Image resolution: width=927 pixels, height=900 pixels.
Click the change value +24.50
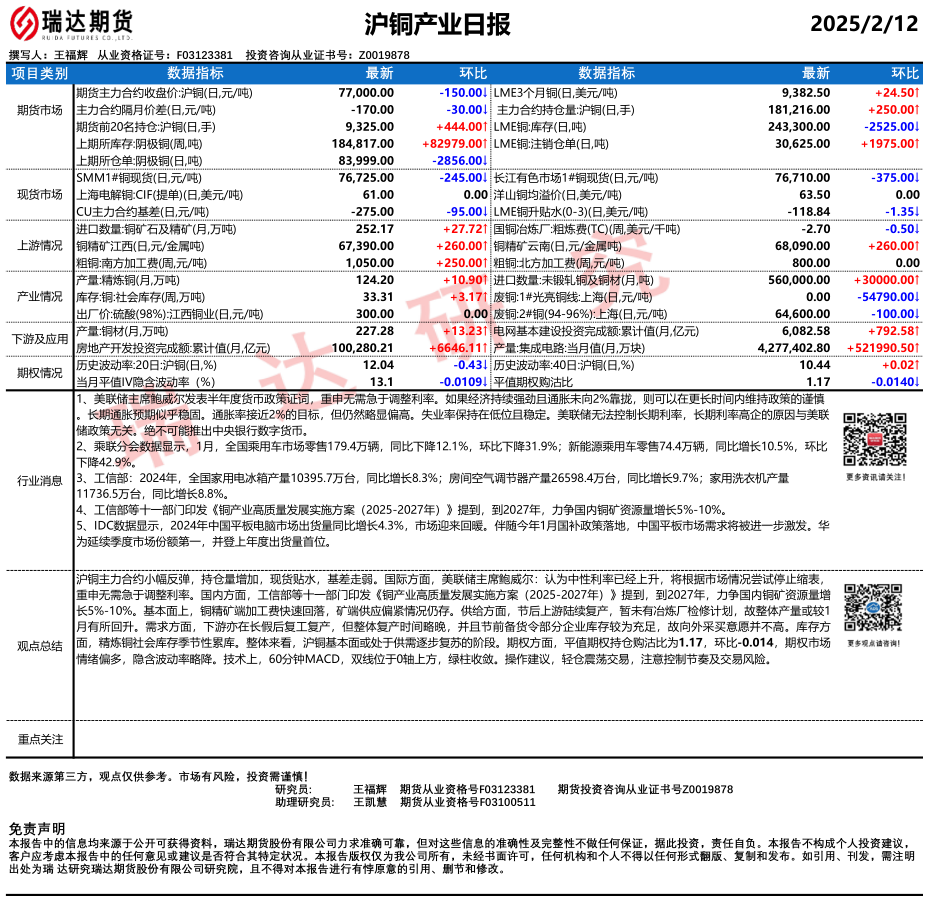[x=897, y=93]
